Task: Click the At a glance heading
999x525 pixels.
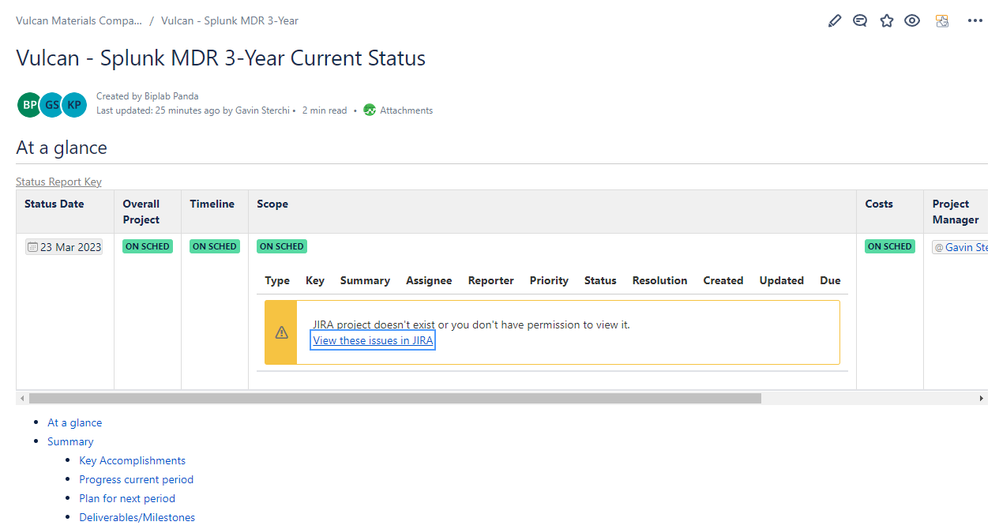Action: 61,148
